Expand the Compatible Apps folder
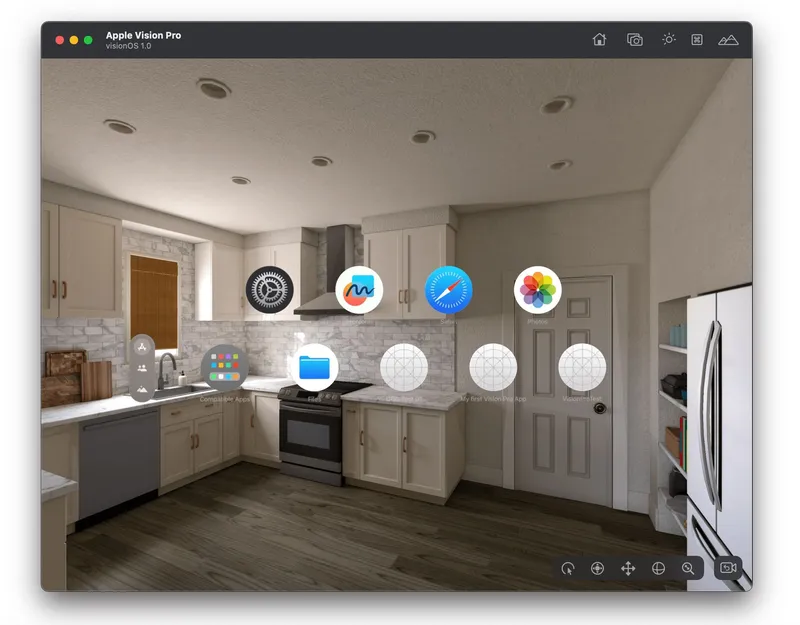Viewport: 800px width, 625px height. pos(225,367)
